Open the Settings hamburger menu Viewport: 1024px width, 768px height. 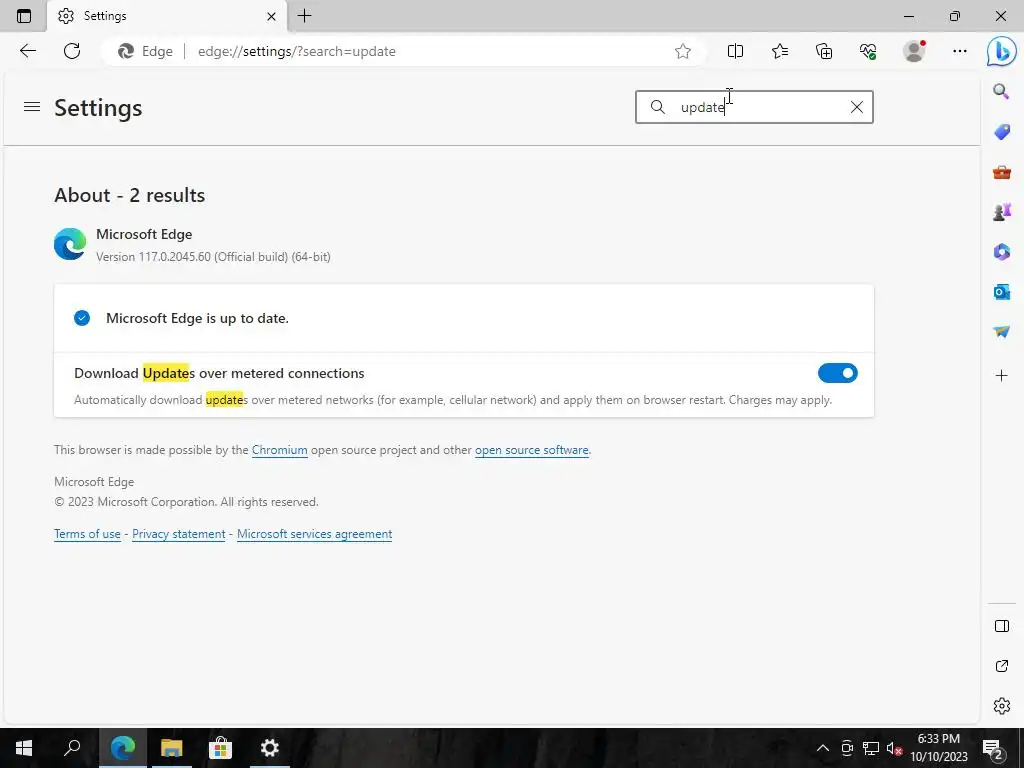coord(32,106)
